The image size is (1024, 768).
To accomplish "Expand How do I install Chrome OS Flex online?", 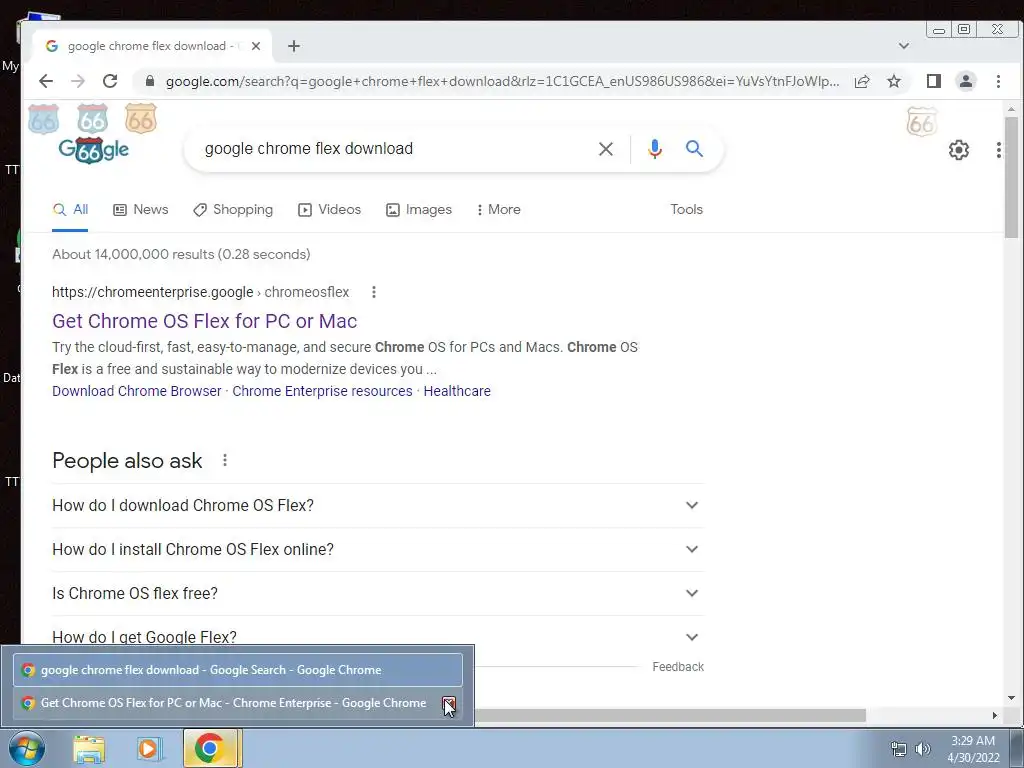I will 377,549.
